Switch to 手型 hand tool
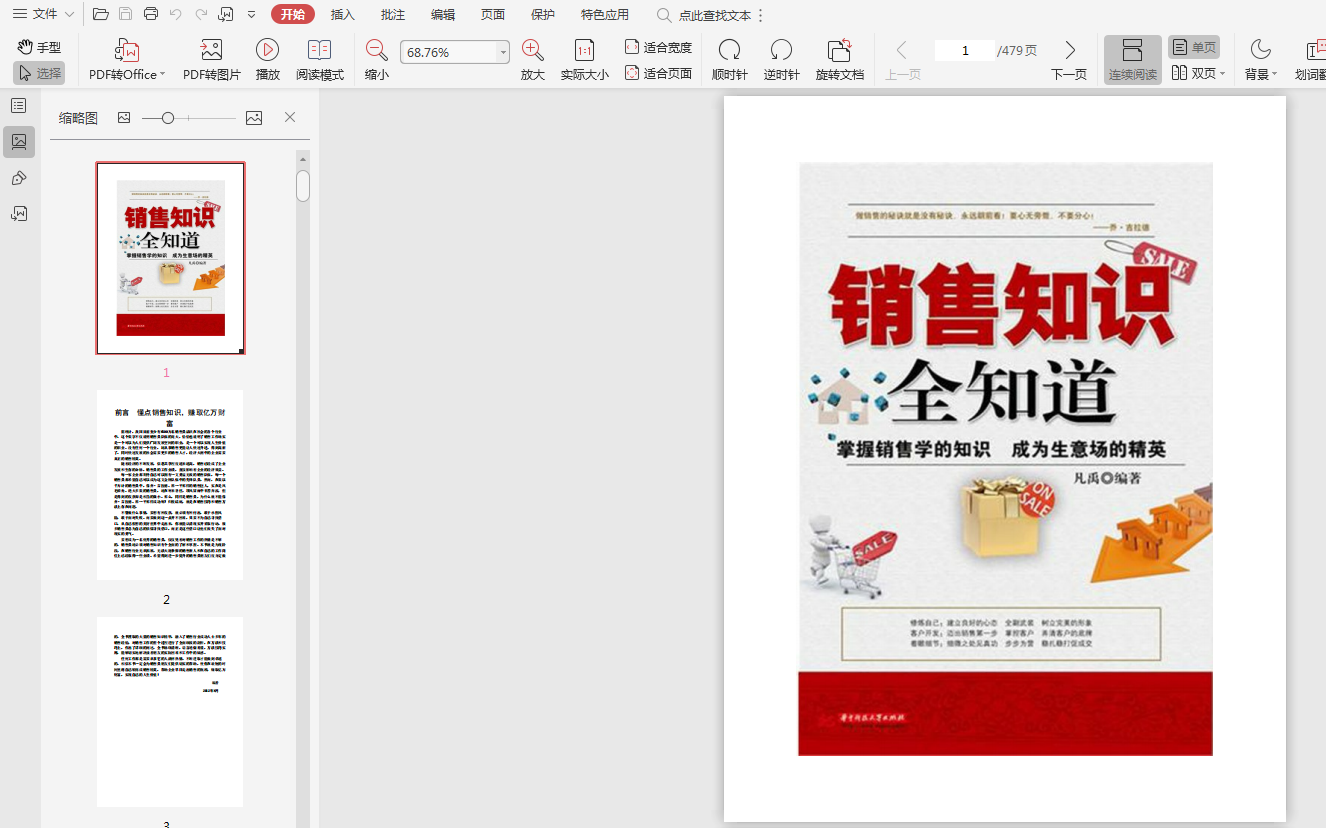This screenshot has height=828, width=1326. click(39, 47)
